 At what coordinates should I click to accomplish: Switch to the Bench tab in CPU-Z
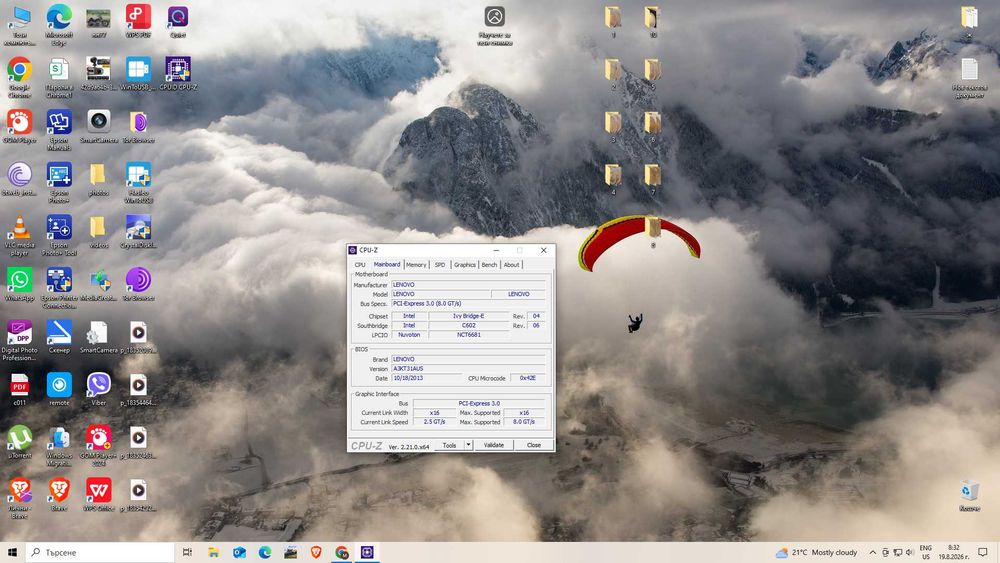click(x=489, y=265)
